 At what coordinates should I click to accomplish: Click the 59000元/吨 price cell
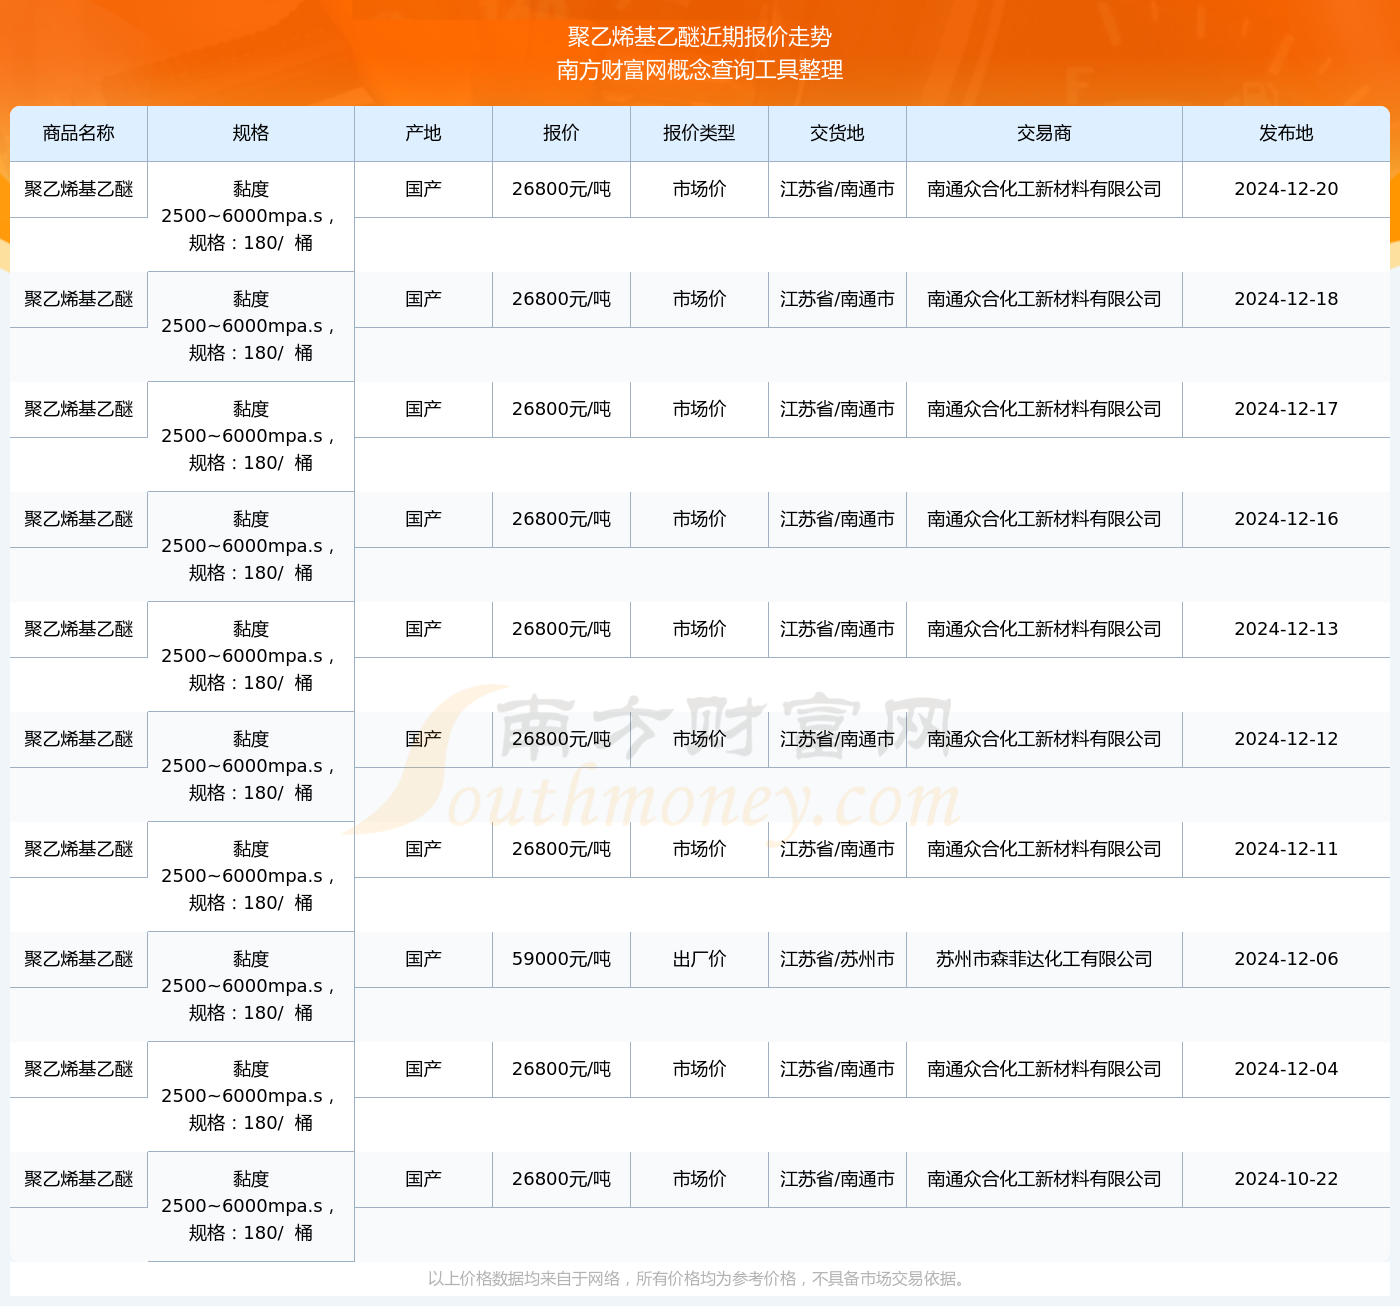pyautogui.click(x=561, y=959)
